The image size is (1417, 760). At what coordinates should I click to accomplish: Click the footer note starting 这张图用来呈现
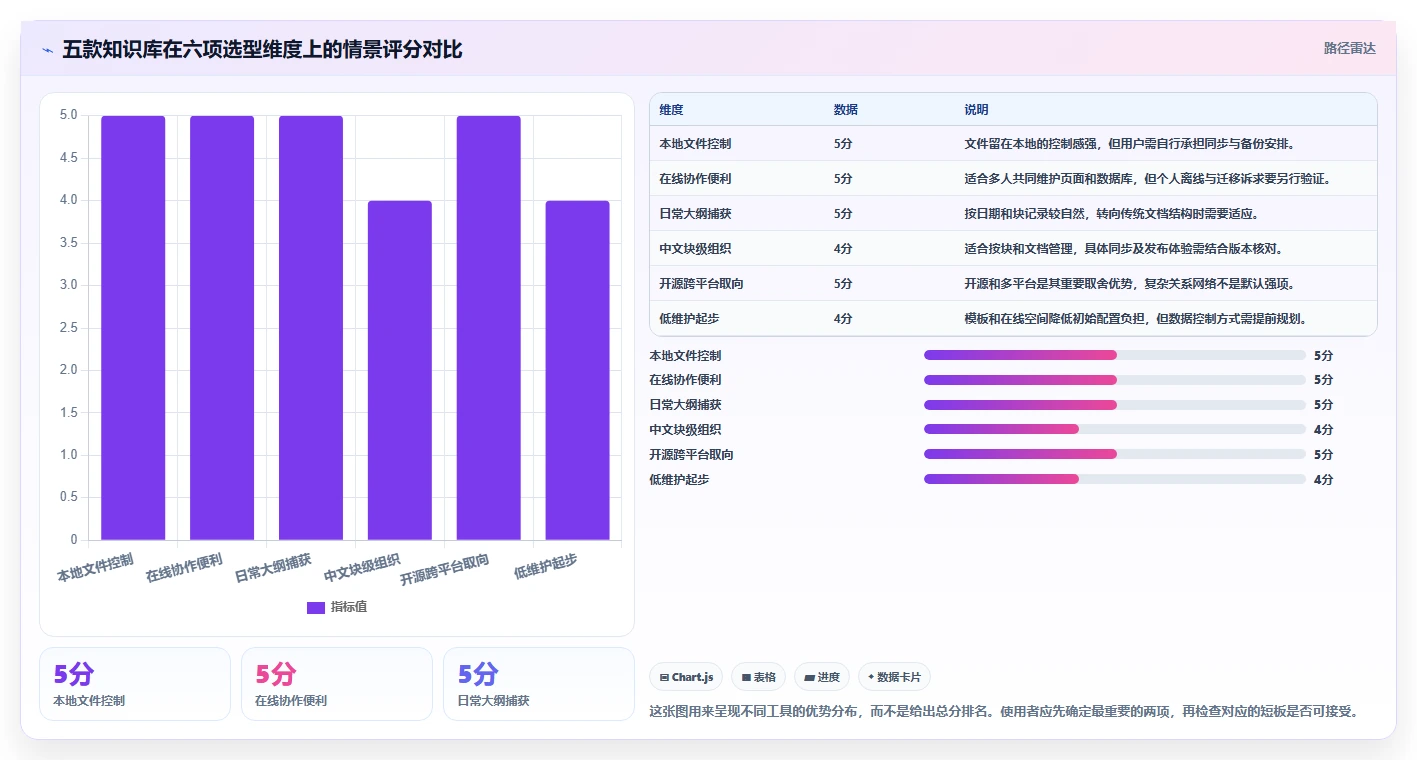(1007, 711)
